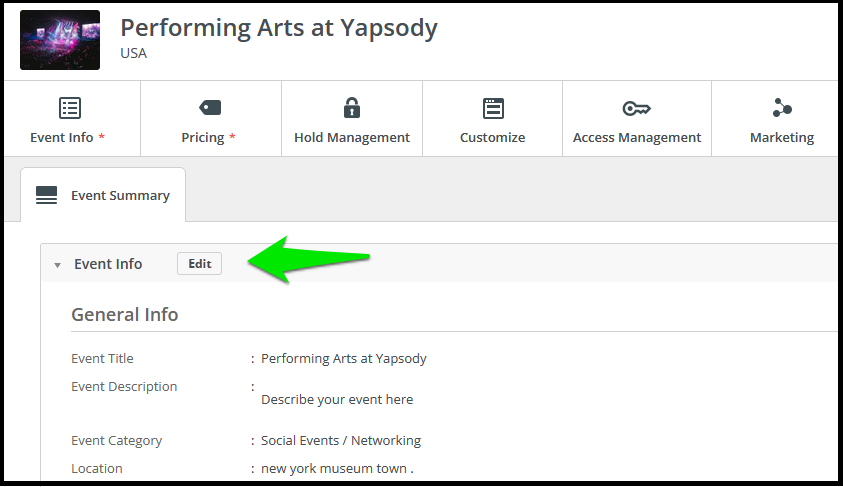
Task: Click the Event Info list icon
Action: pos(70,108)
